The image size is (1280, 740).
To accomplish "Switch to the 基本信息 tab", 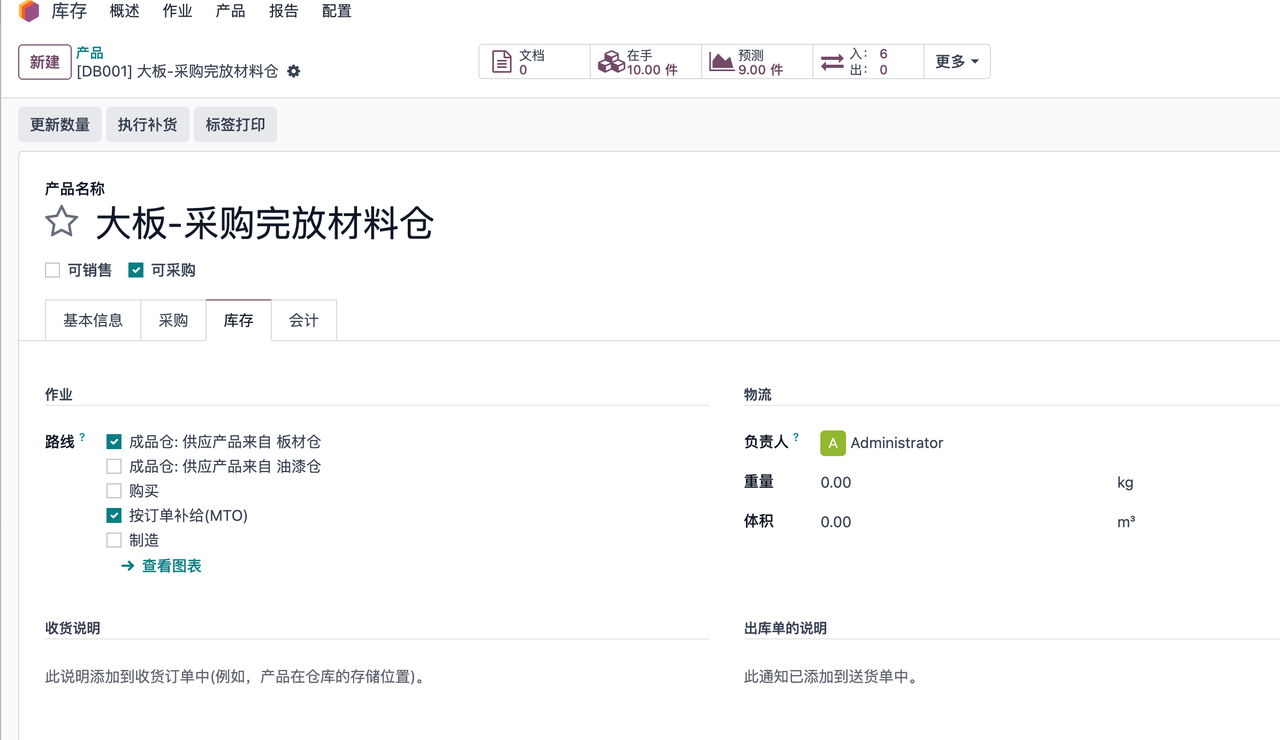I will click(93, 320).
